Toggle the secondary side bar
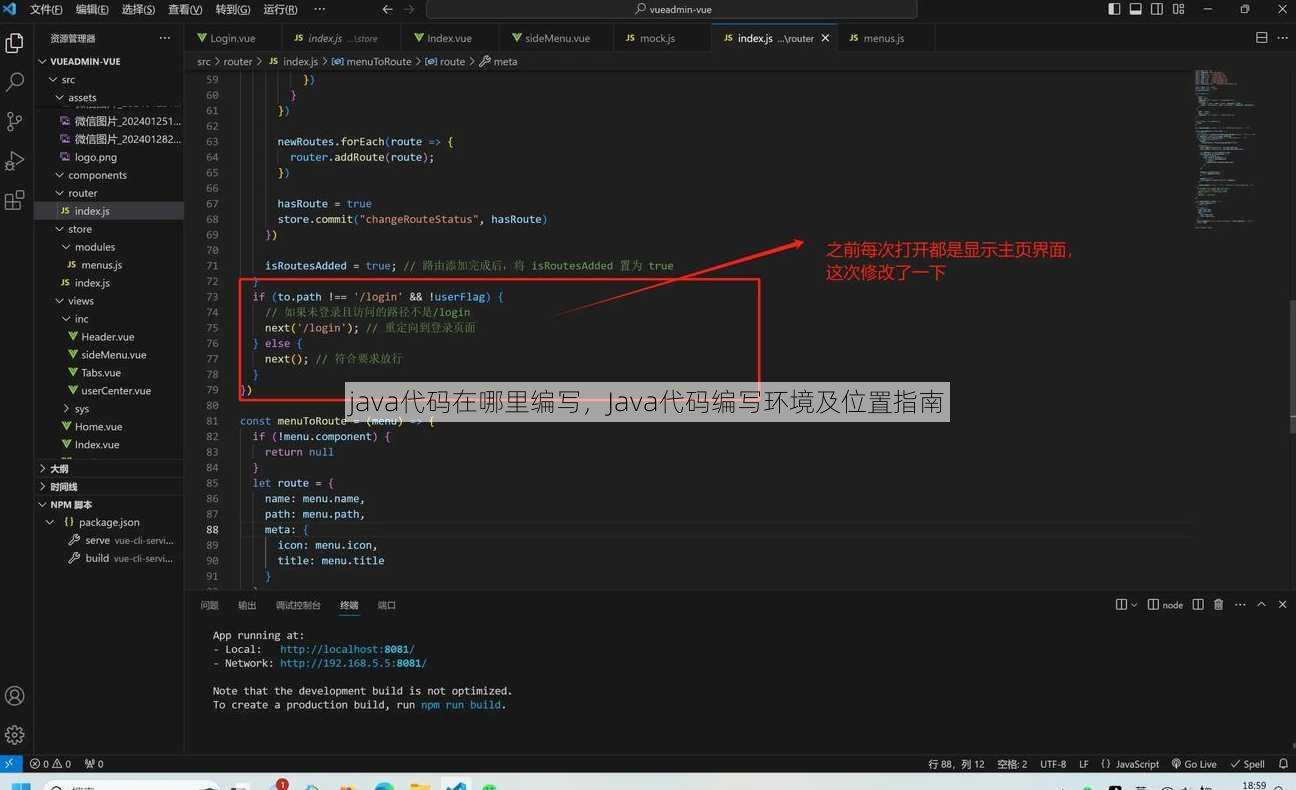1296x790 pixels. click(1157, 9)
